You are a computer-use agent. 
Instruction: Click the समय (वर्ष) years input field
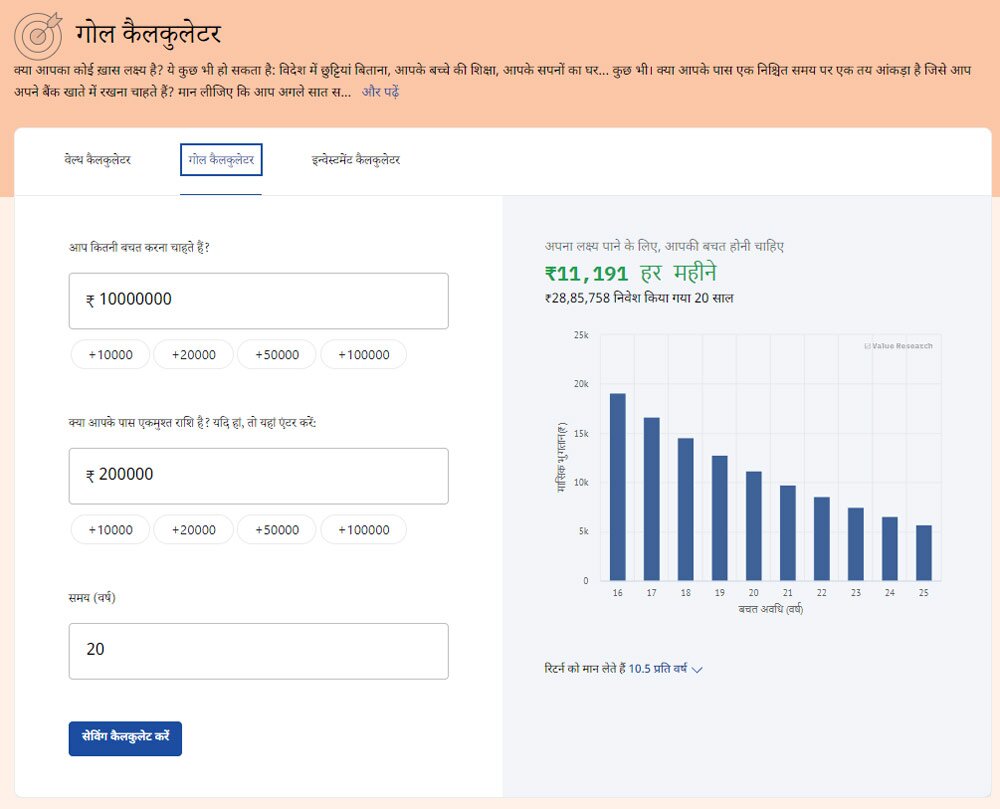coord(258,650)
